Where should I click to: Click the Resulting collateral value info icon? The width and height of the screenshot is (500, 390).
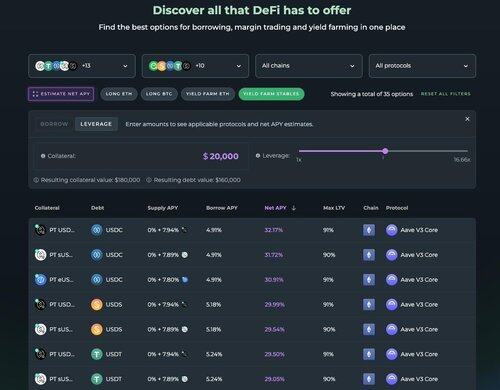click(x=36, y=180)
